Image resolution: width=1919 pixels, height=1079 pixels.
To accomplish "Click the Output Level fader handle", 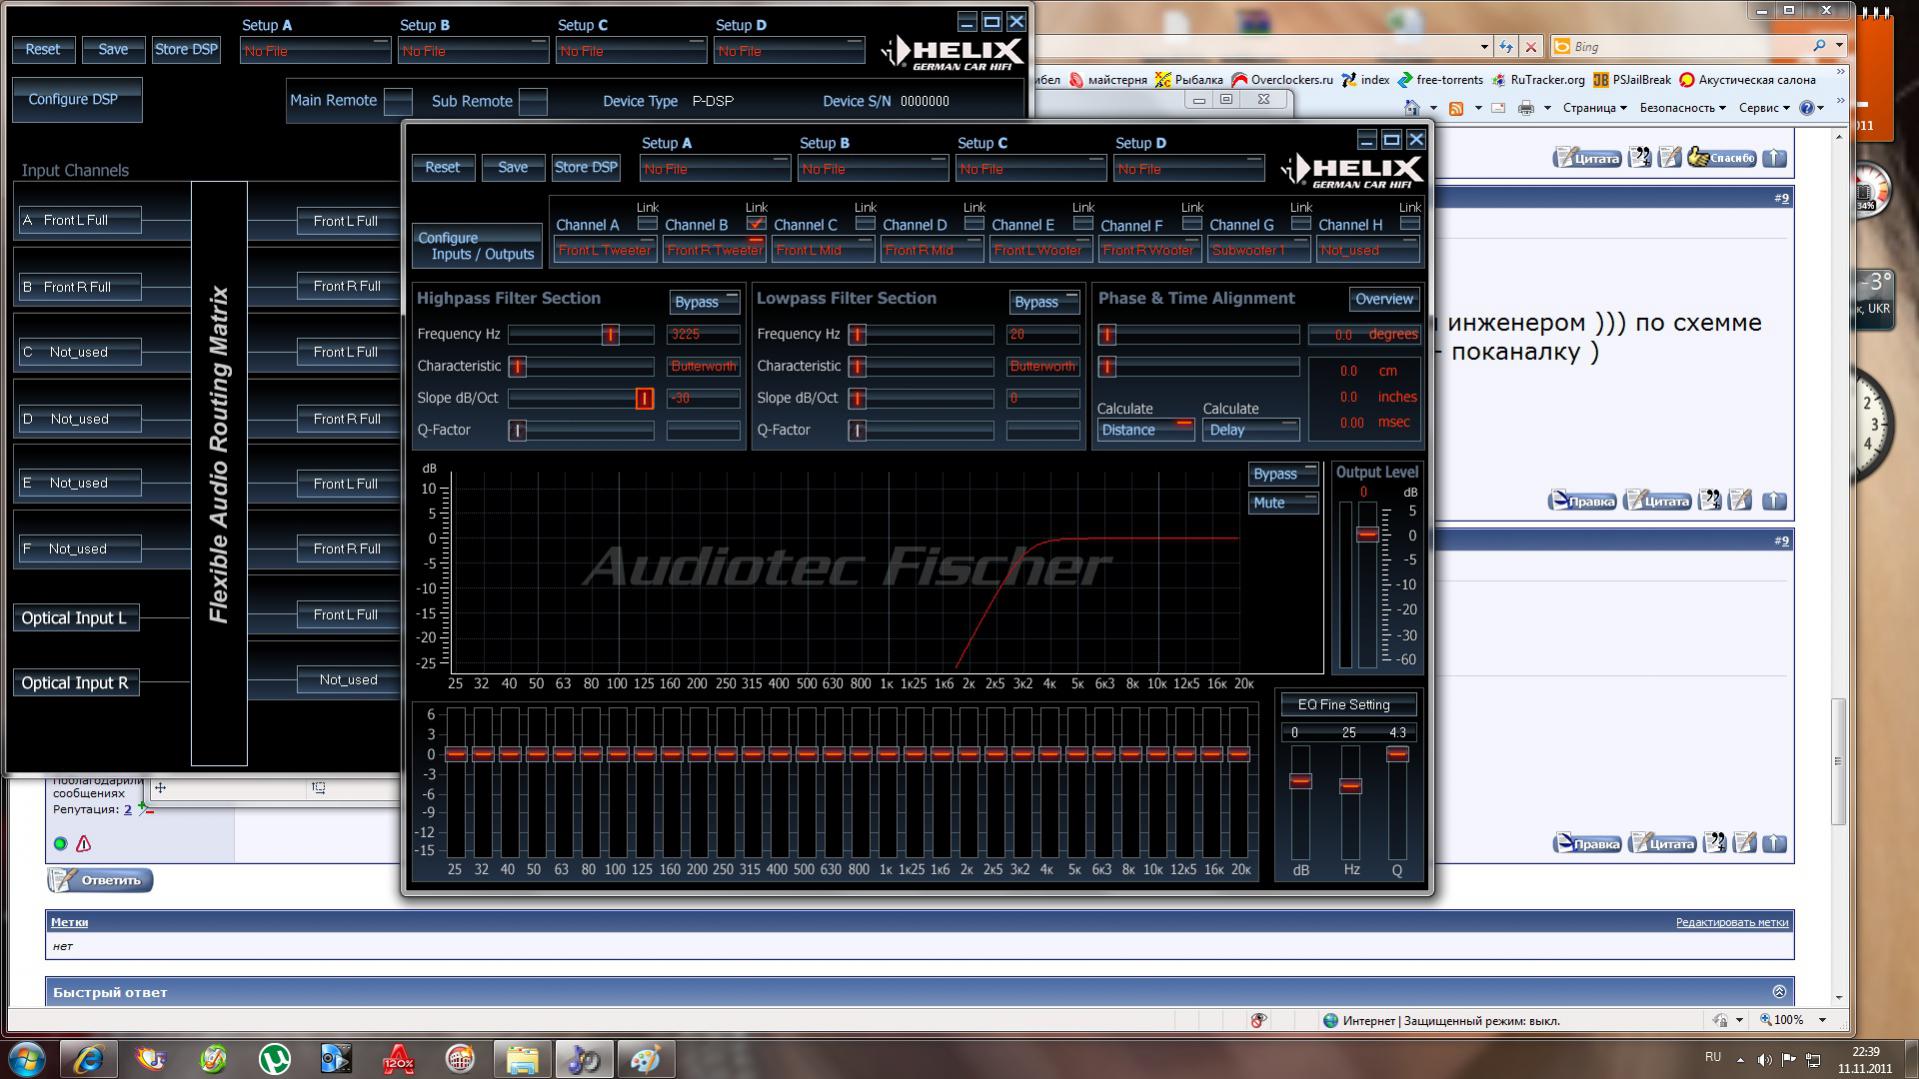I will [1366, 535].
